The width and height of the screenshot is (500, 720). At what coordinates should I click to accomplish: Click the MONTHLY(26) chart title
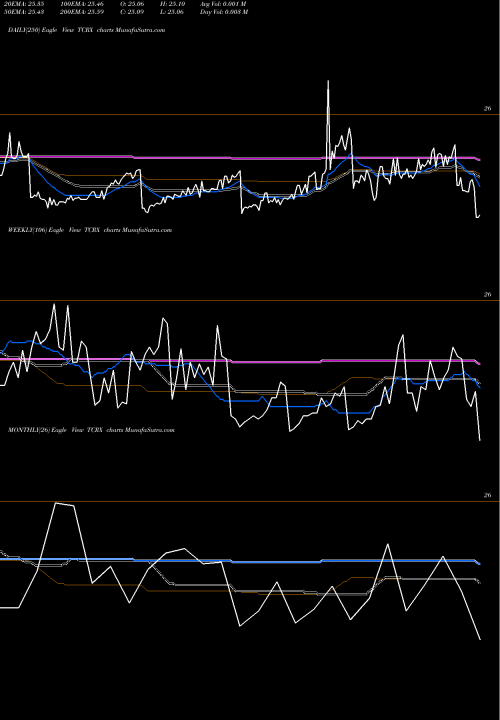click(x=91, y=430)
